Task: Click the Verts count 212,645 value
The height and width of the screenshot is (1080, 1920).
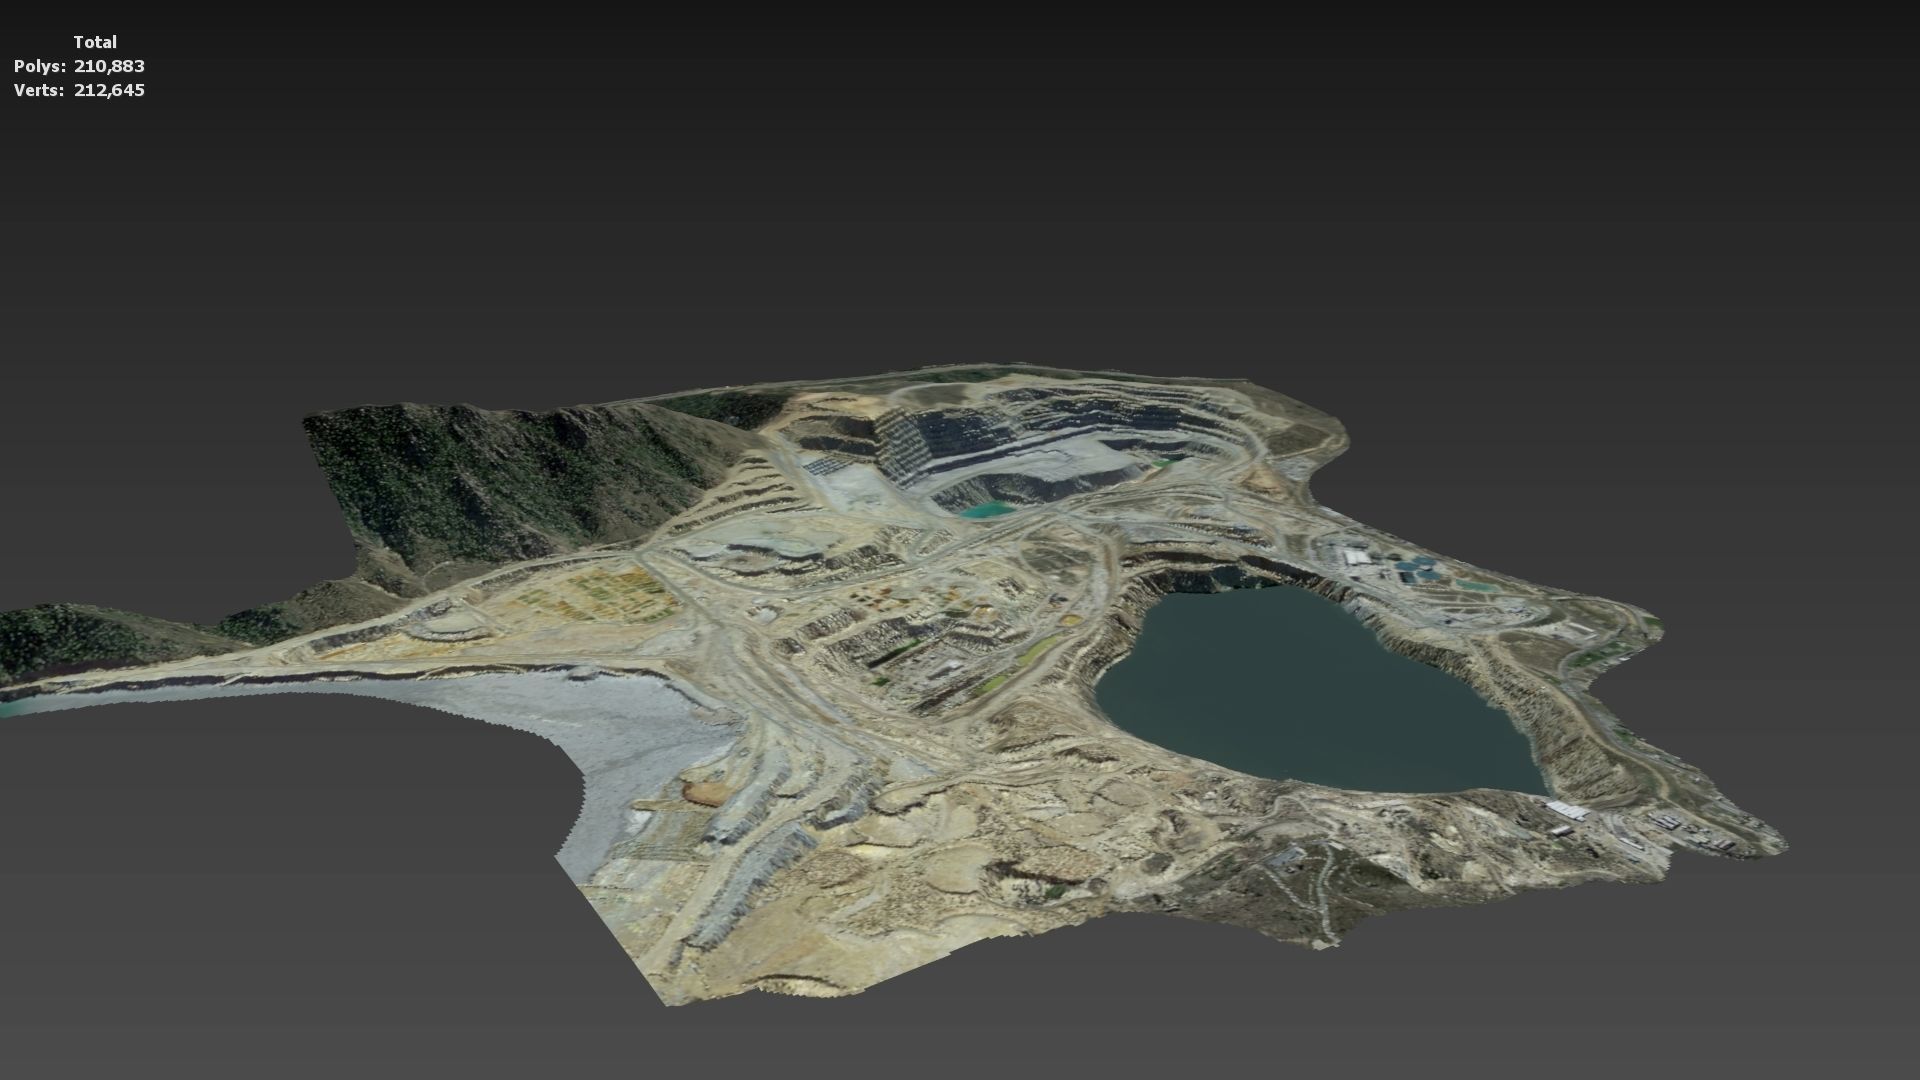Action: [109, 90]
